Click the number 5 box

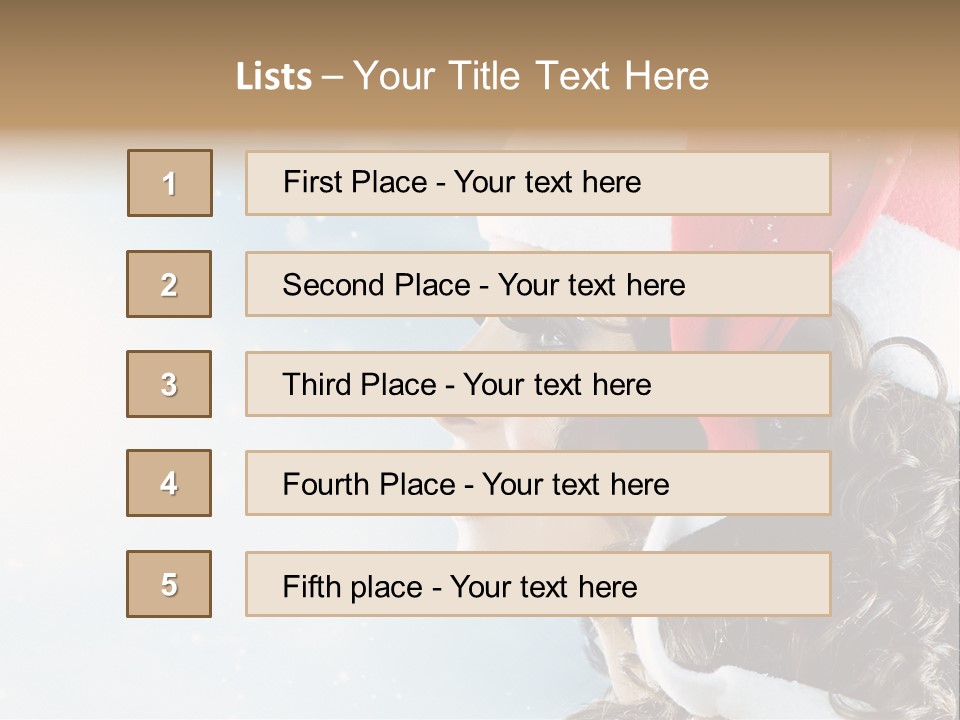point(169,584)
